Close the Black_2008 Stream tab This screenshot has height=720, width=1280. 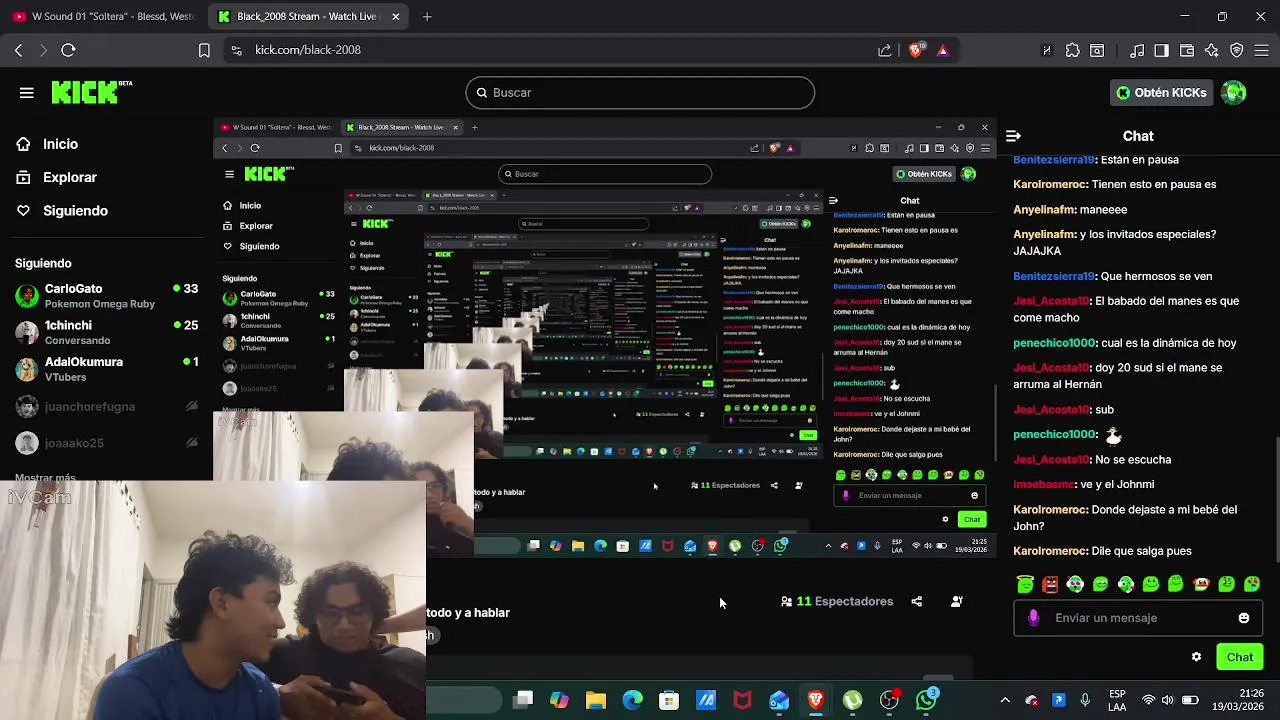[x=396, y=16]
